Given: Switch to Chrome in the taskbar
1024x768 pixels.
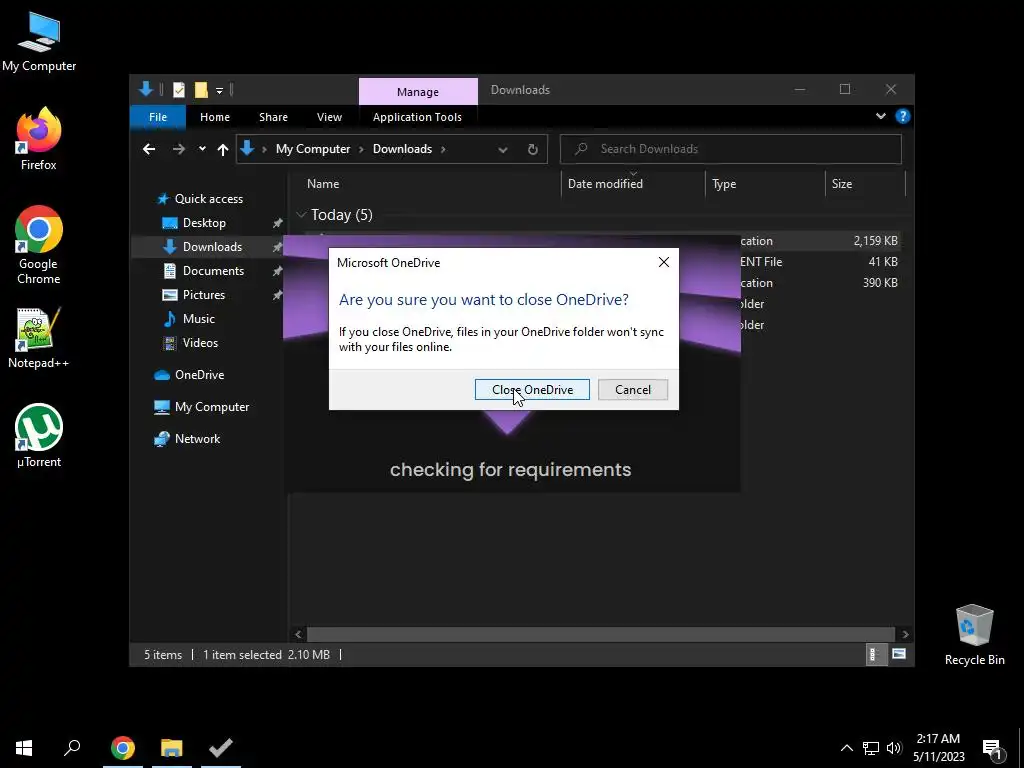Looking at the screenshot, I should pyautogui.click(x=123, y=748).
